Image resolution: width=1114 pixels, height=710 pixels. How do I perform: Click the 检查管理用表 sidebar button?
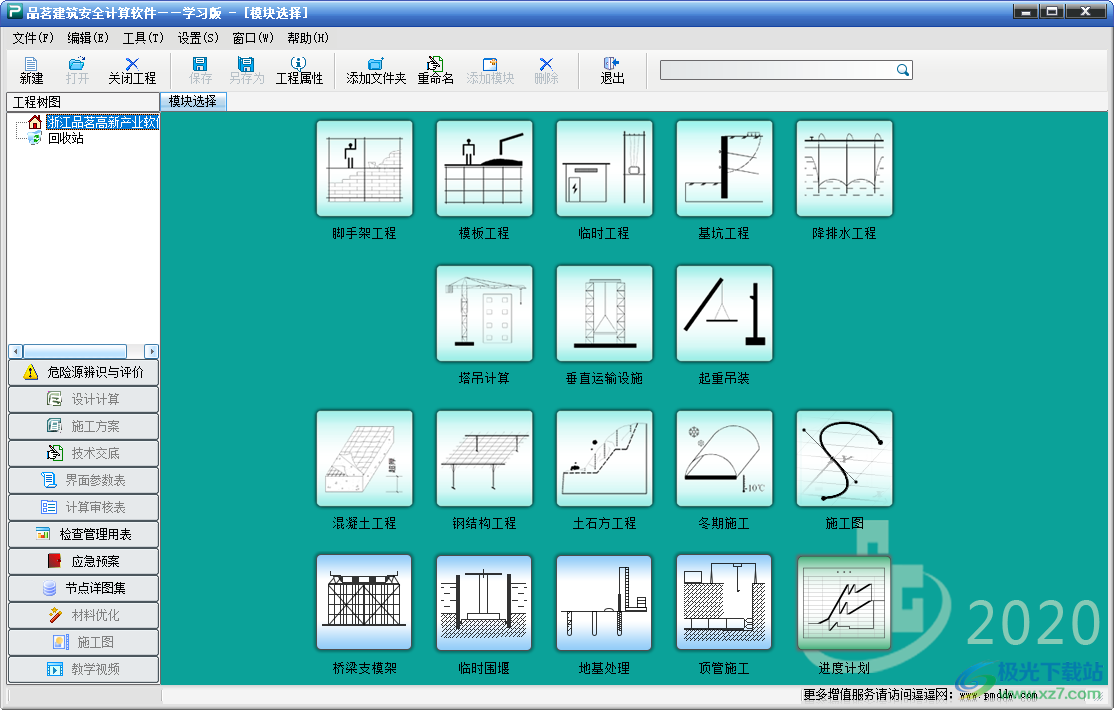84,534
